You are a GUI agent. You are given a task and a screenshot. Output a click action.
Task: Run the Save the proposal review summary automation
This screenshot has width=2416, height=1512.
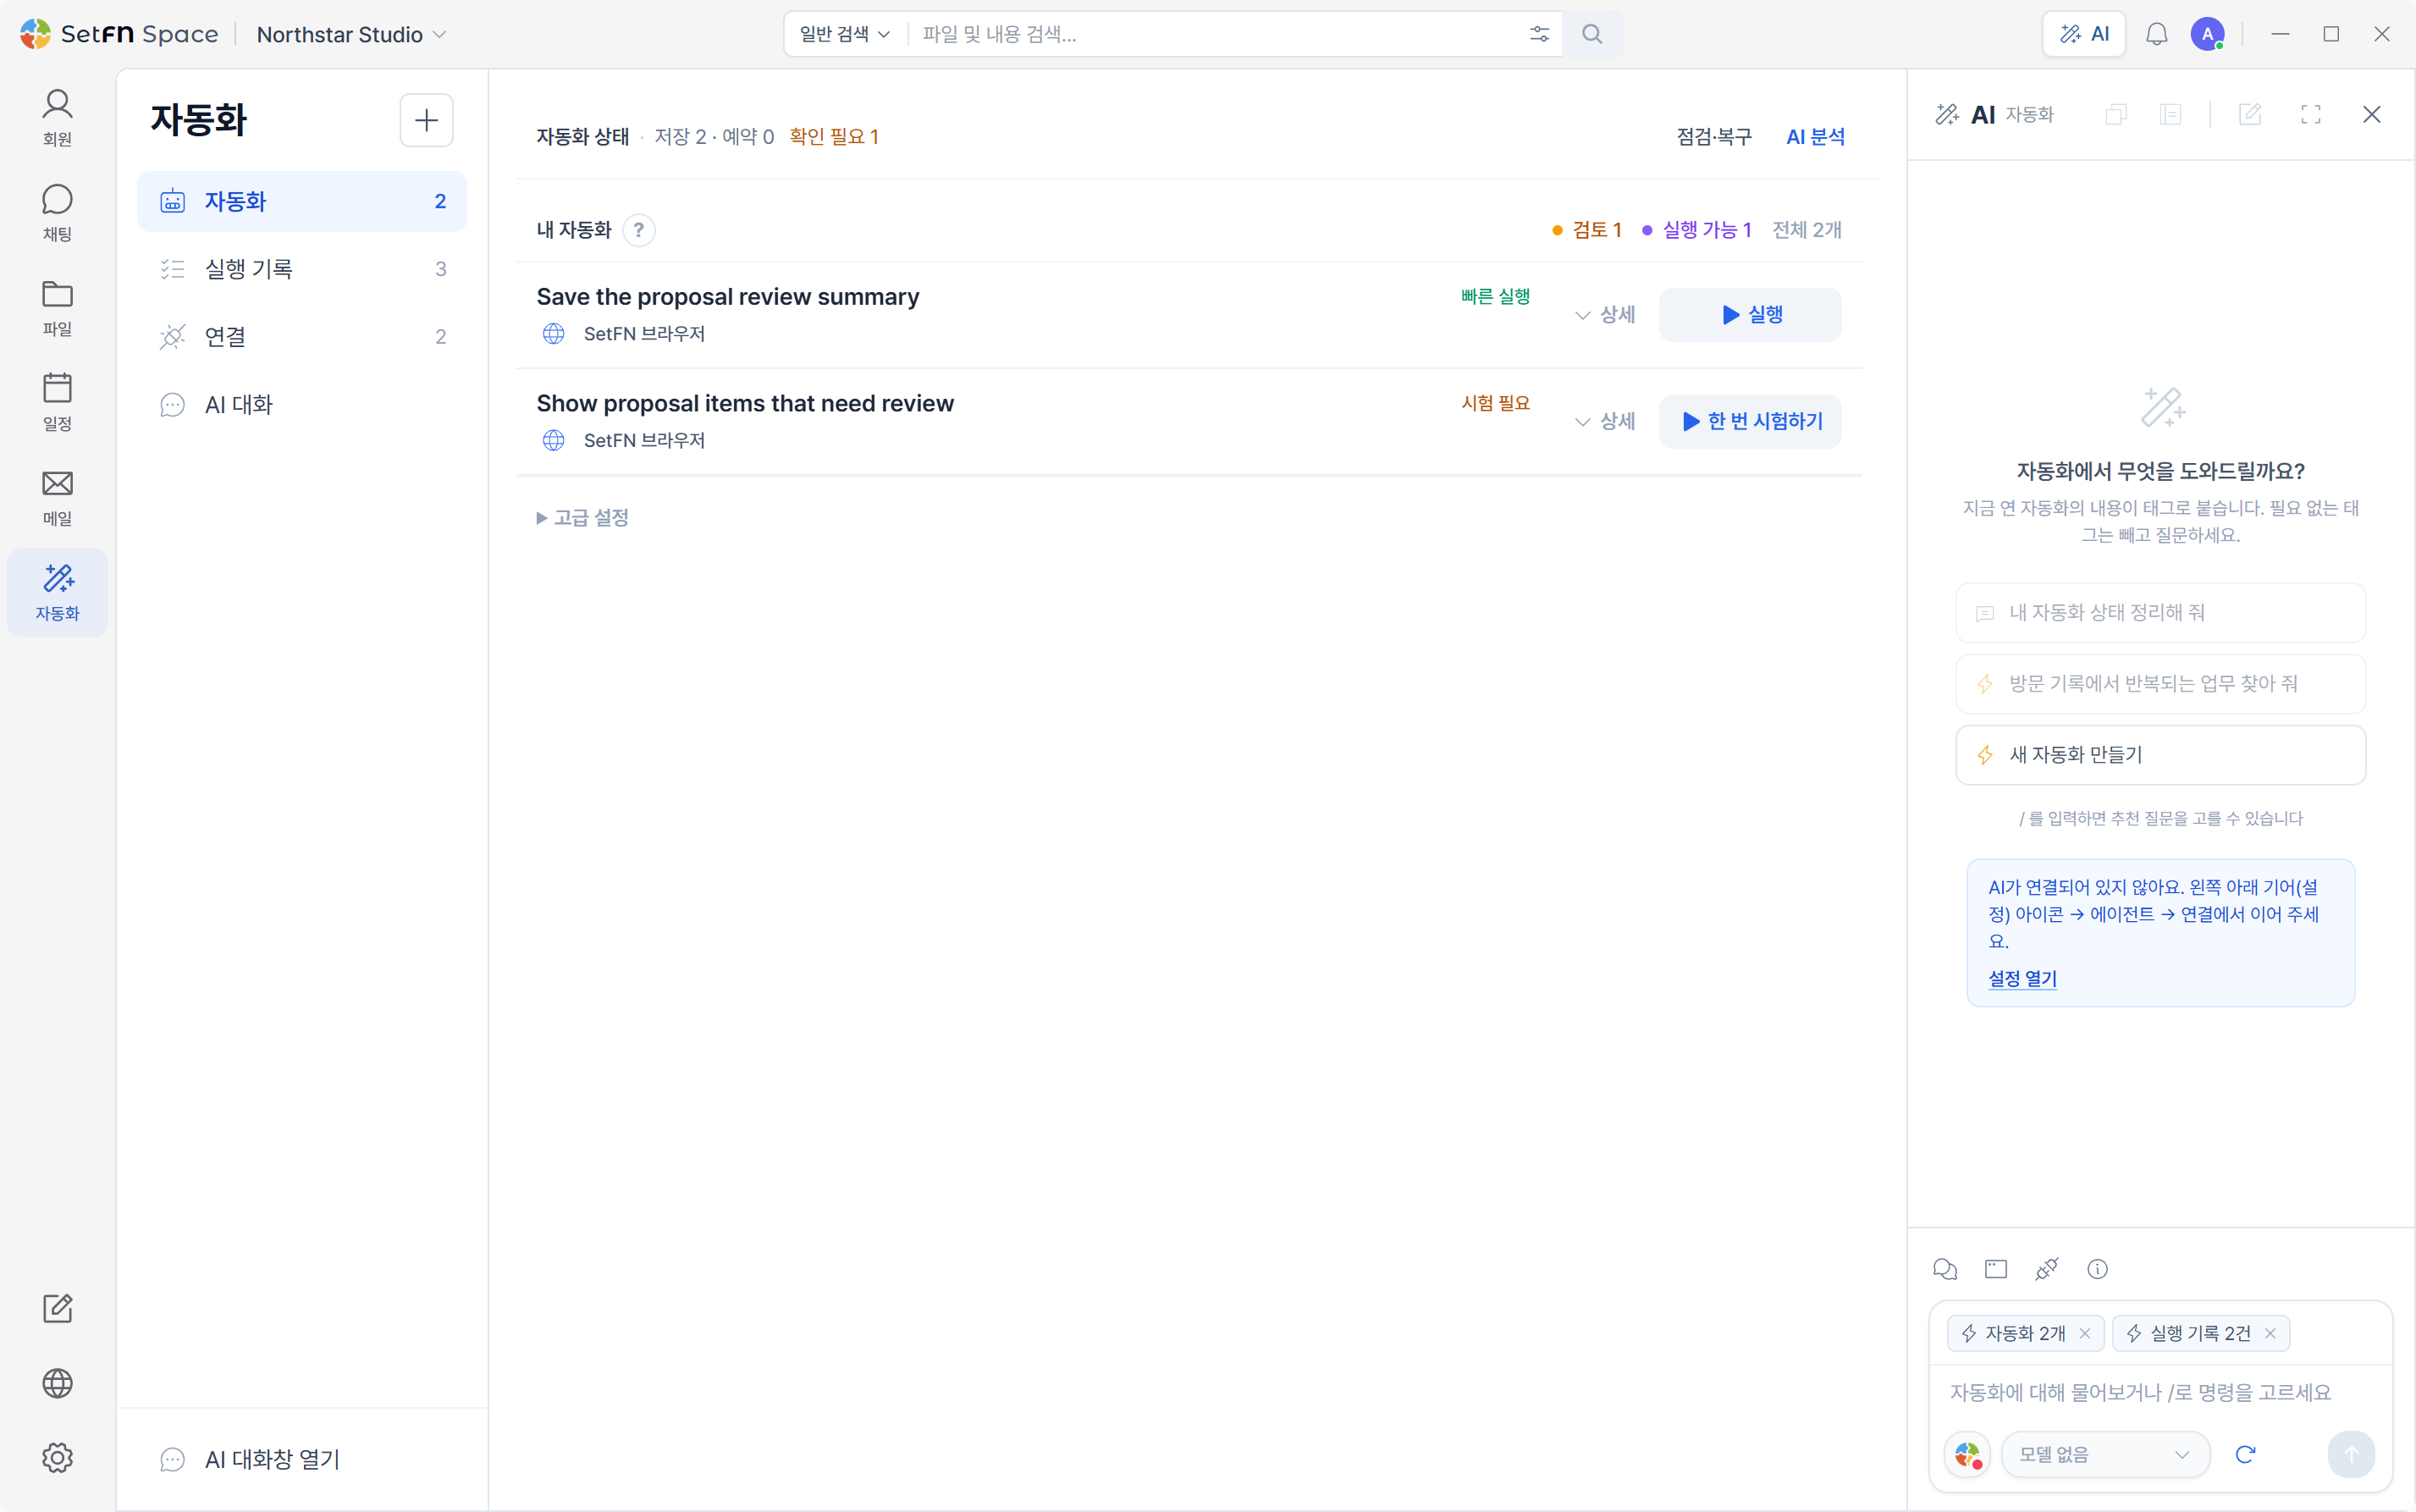[x=1750, y=315]
